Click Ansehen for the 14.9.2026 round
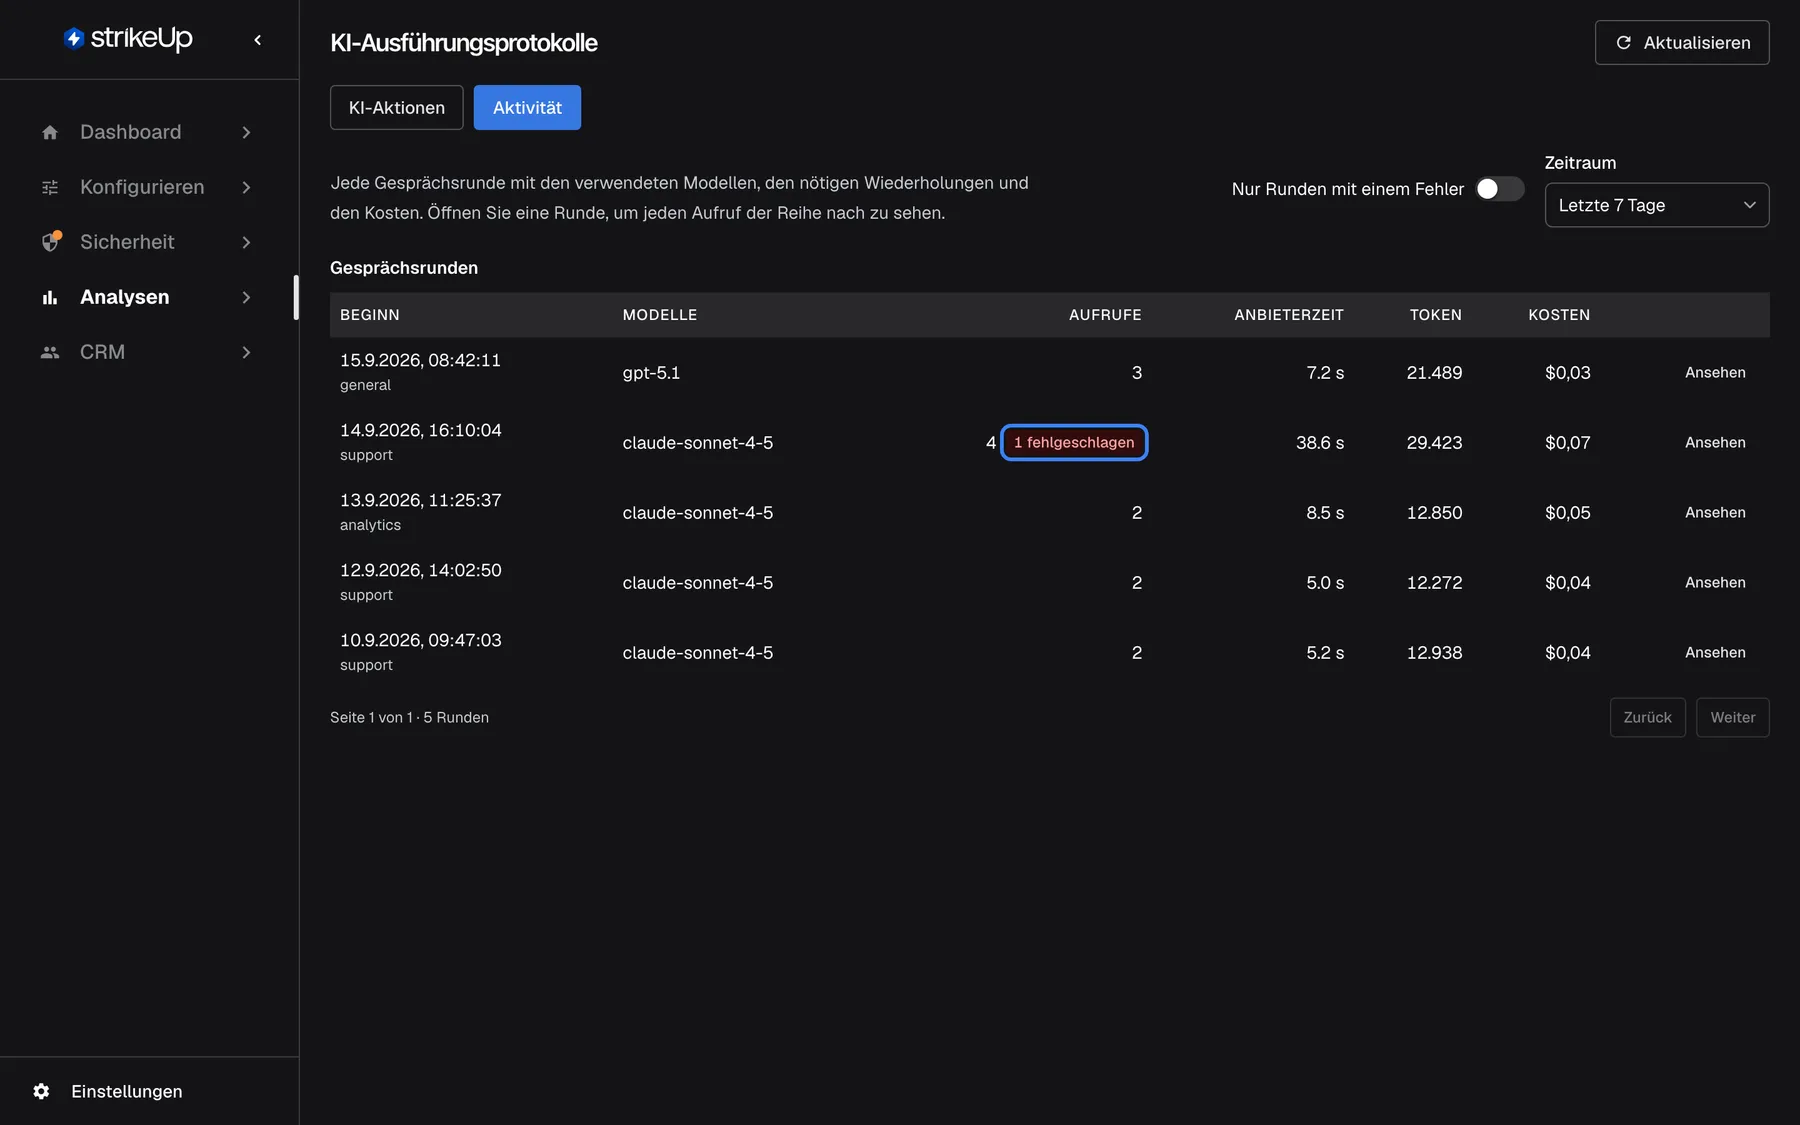This screenshot has height=1125, width=1800. tap(1715, 442)
